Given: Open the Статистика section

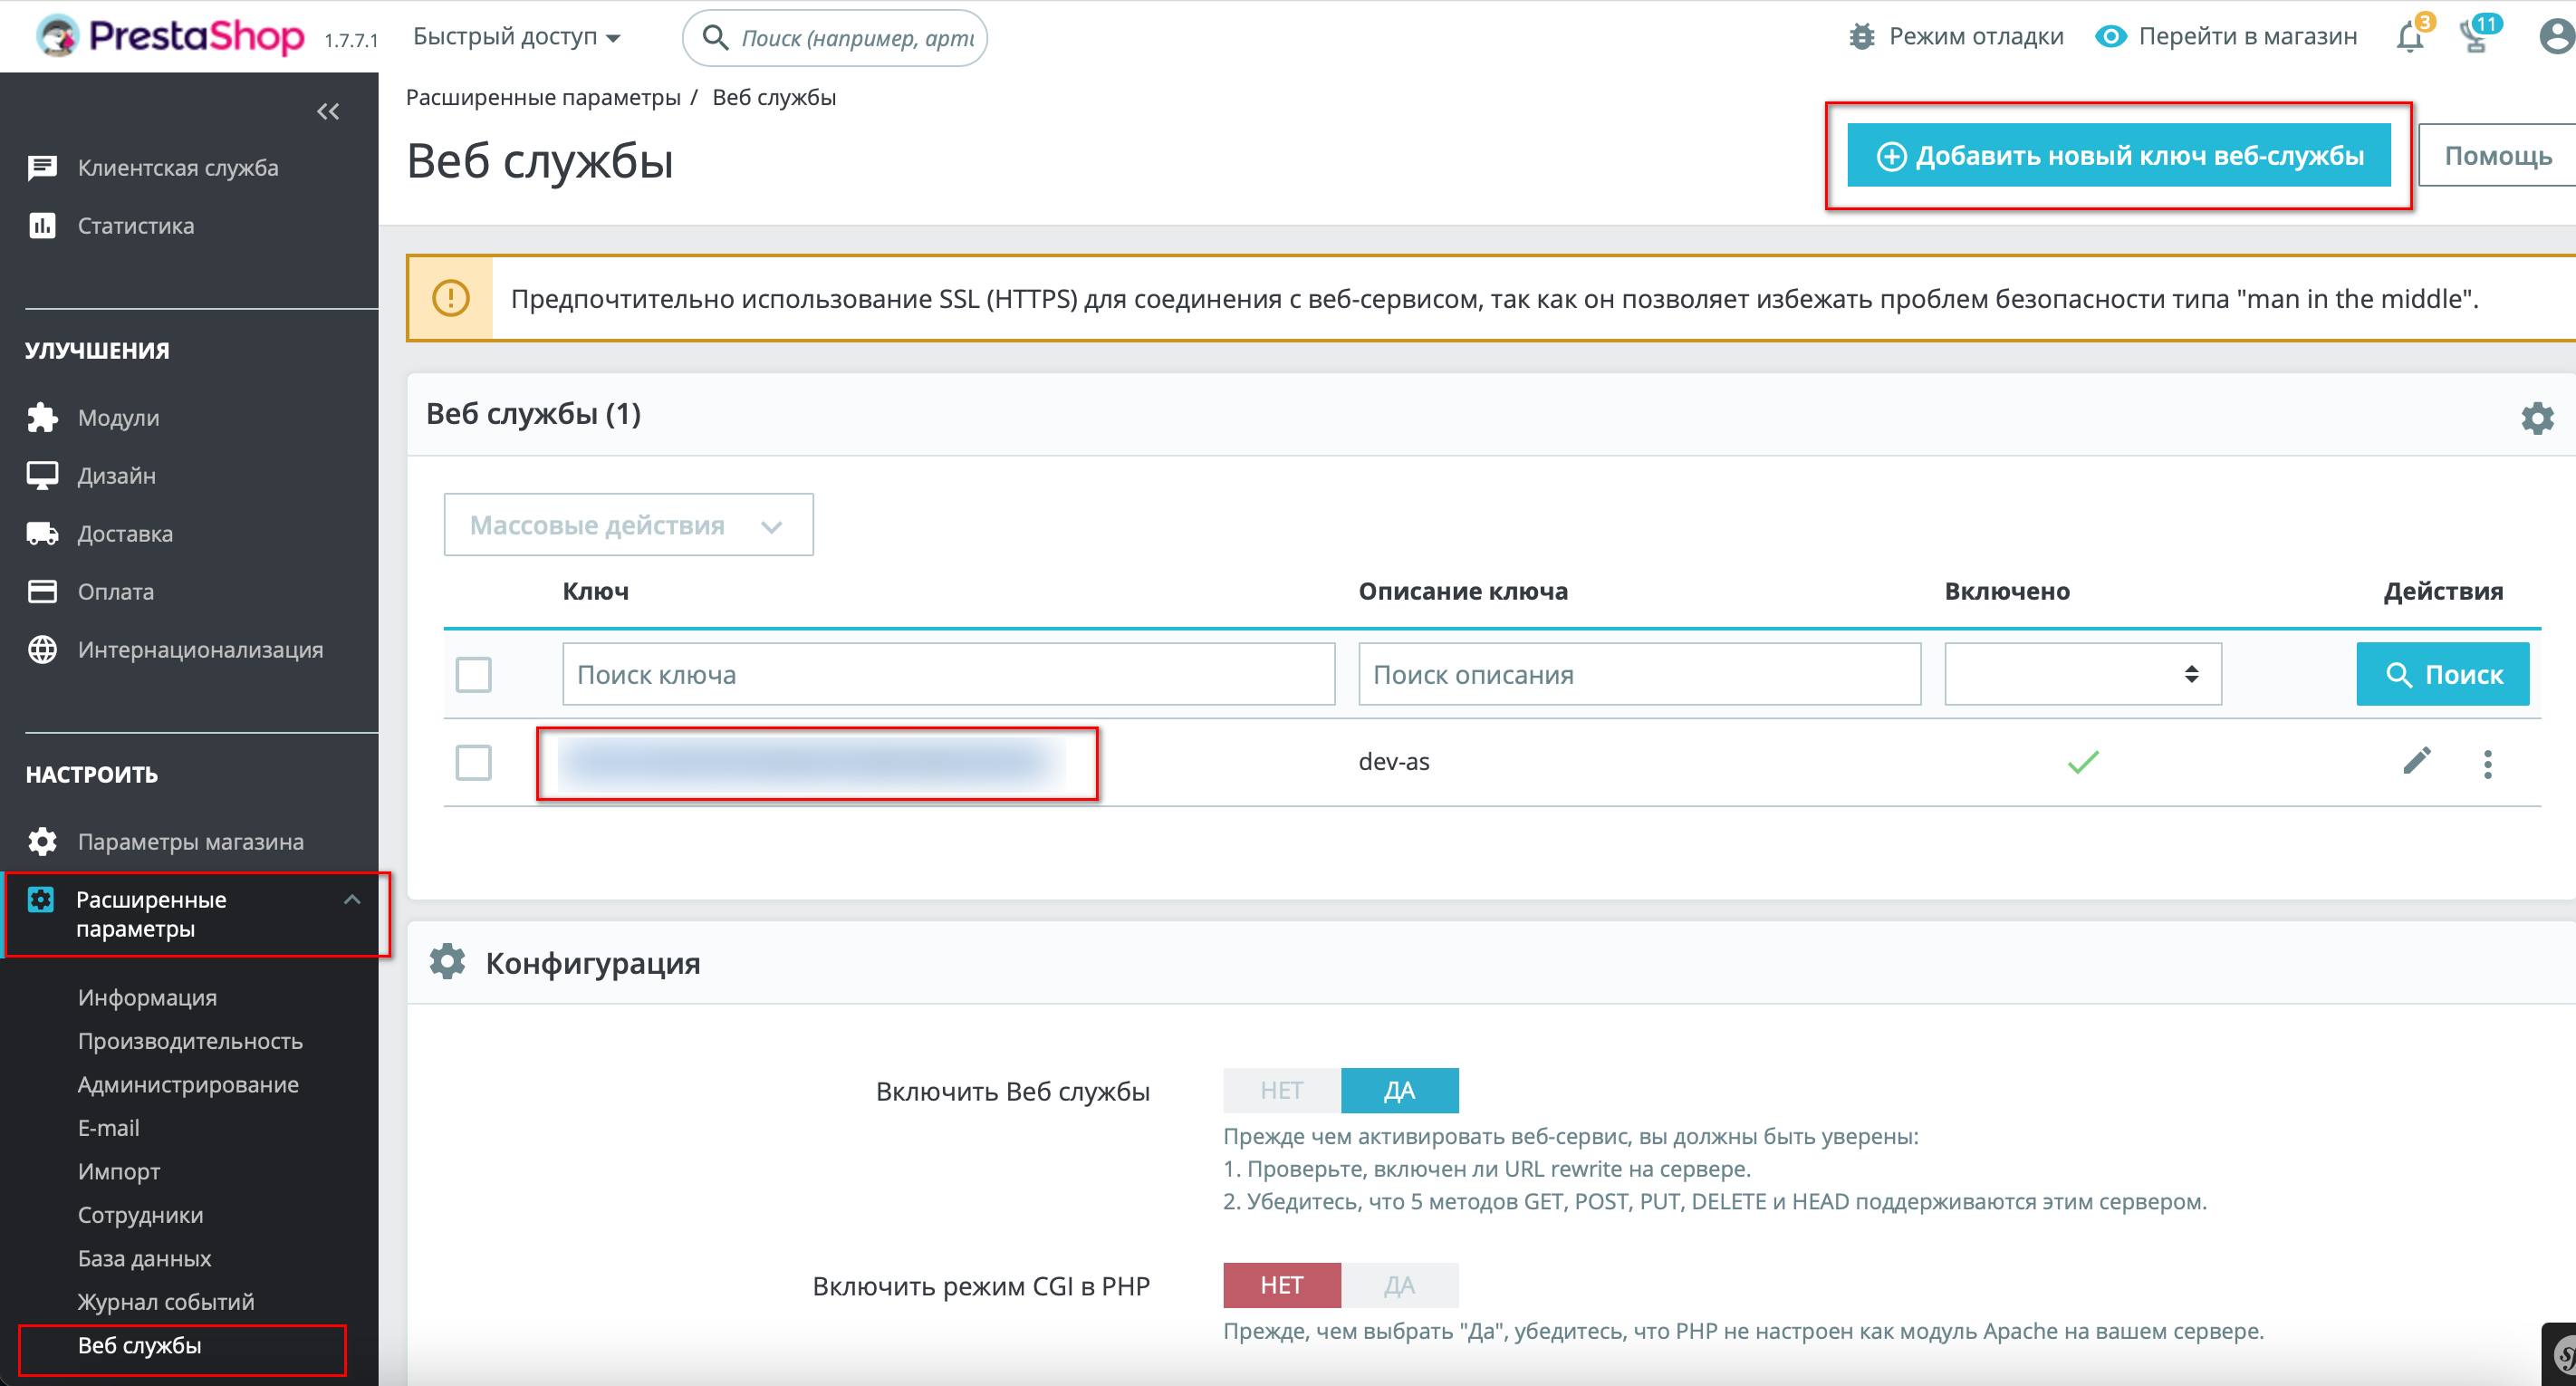Looking at the screenshot, I should pyautogui.click(x=136, y=226).
